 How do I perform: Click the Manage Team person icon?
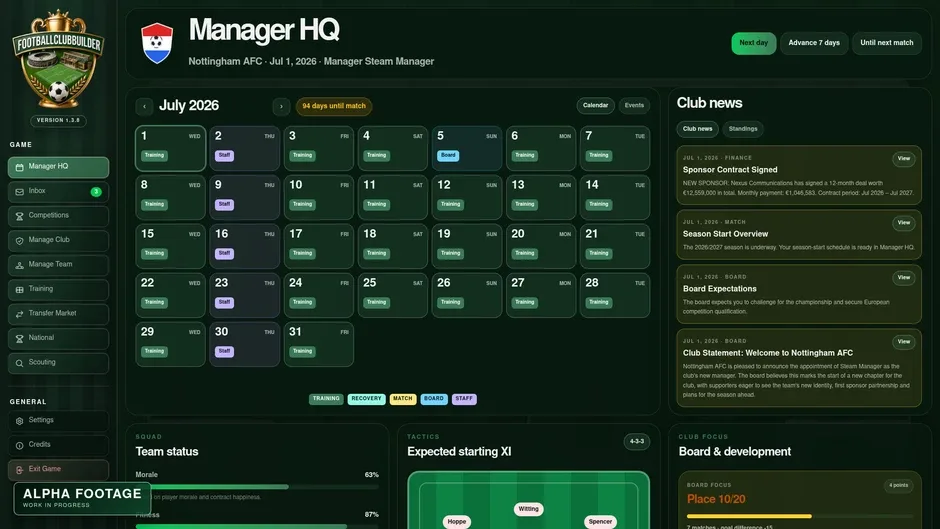[19, 265]
